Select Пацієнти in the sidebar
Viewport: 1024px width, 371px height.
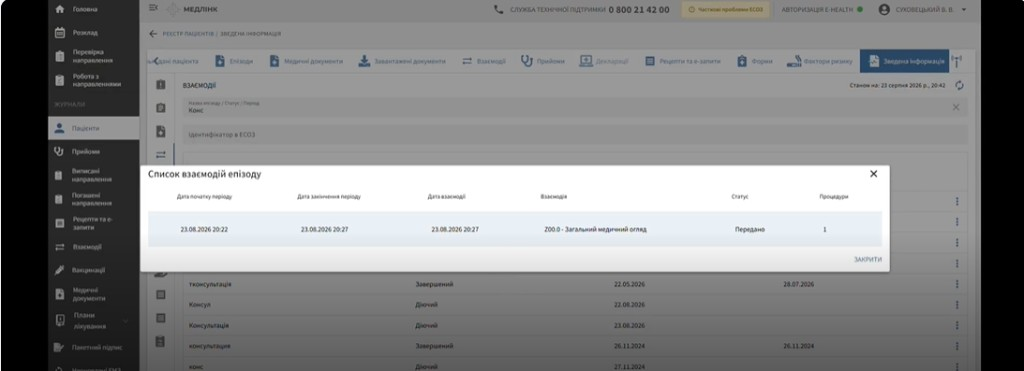[x=93, y=128]
